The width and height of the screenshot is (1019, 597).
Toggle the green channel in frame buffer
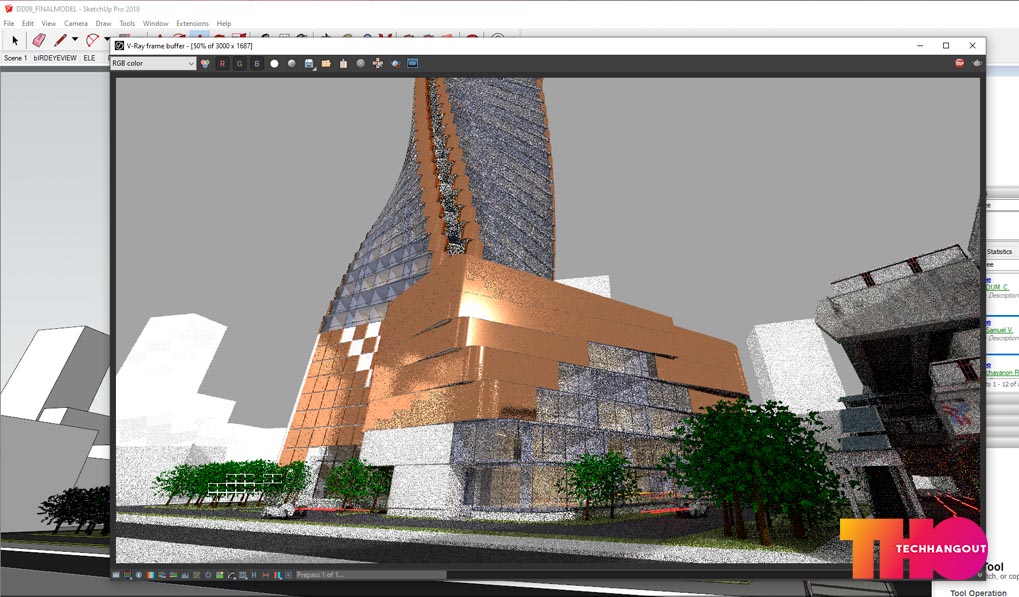click(x=240, y=64)
